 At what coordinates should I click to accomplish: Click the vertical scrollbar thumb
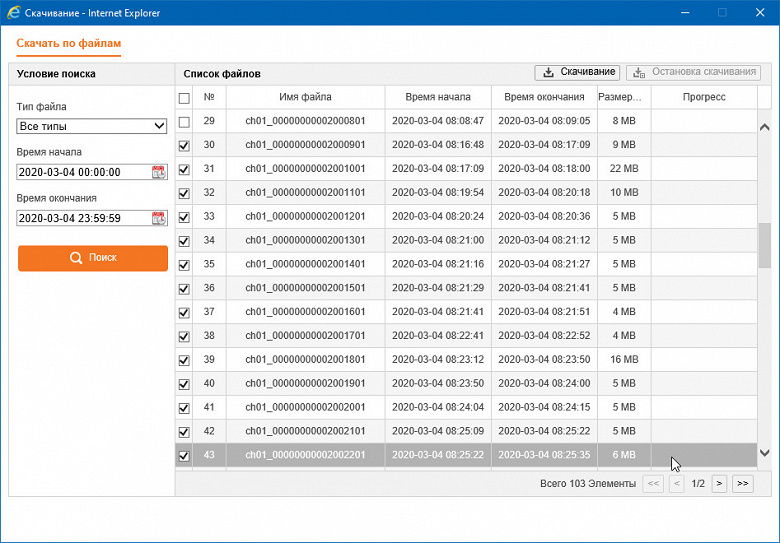pyautogui.click(x=765, y=246)
